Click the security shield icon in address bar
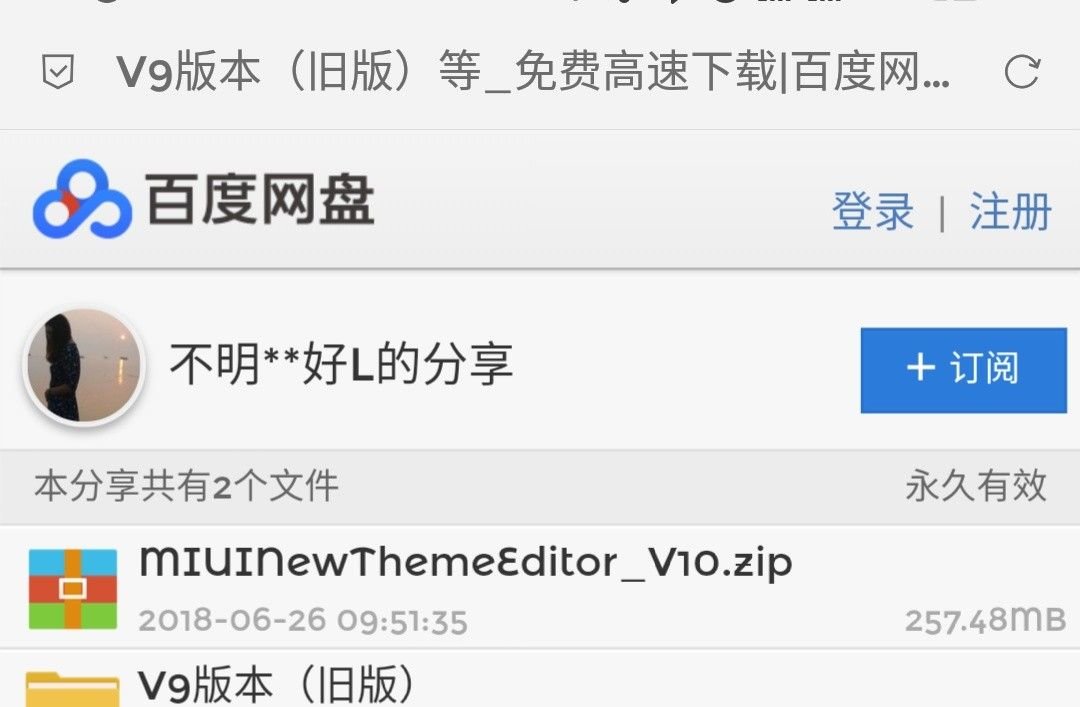Viewport: 1080px width, 707px height. pyautogui.click(x=58, y=72)
